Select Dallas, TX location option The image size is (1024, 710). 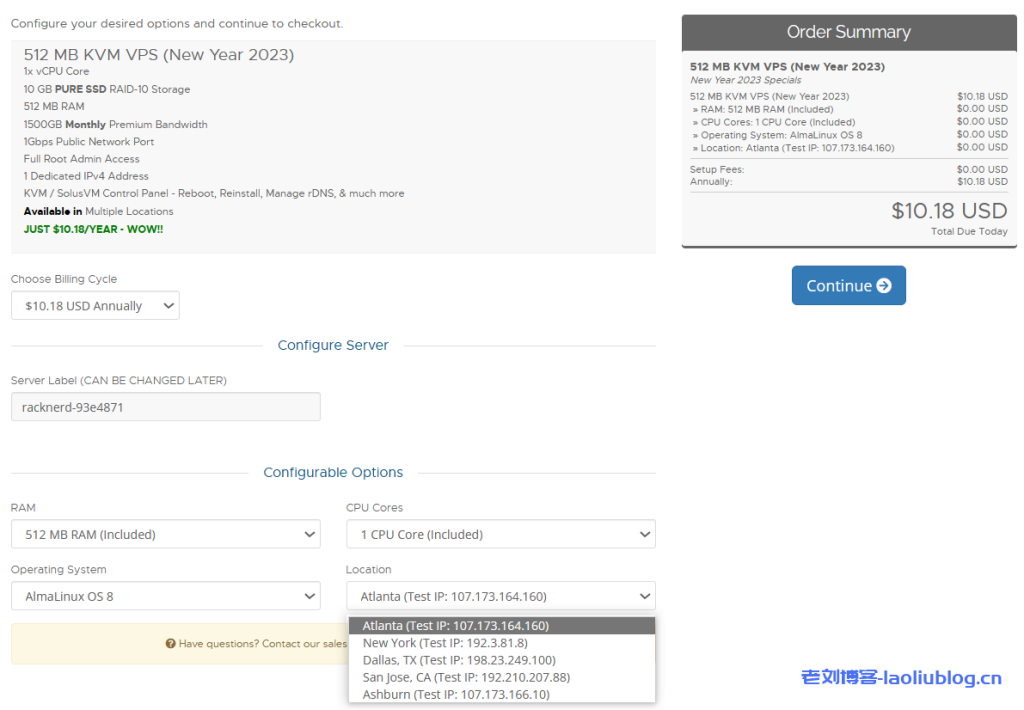coord(458,660)
